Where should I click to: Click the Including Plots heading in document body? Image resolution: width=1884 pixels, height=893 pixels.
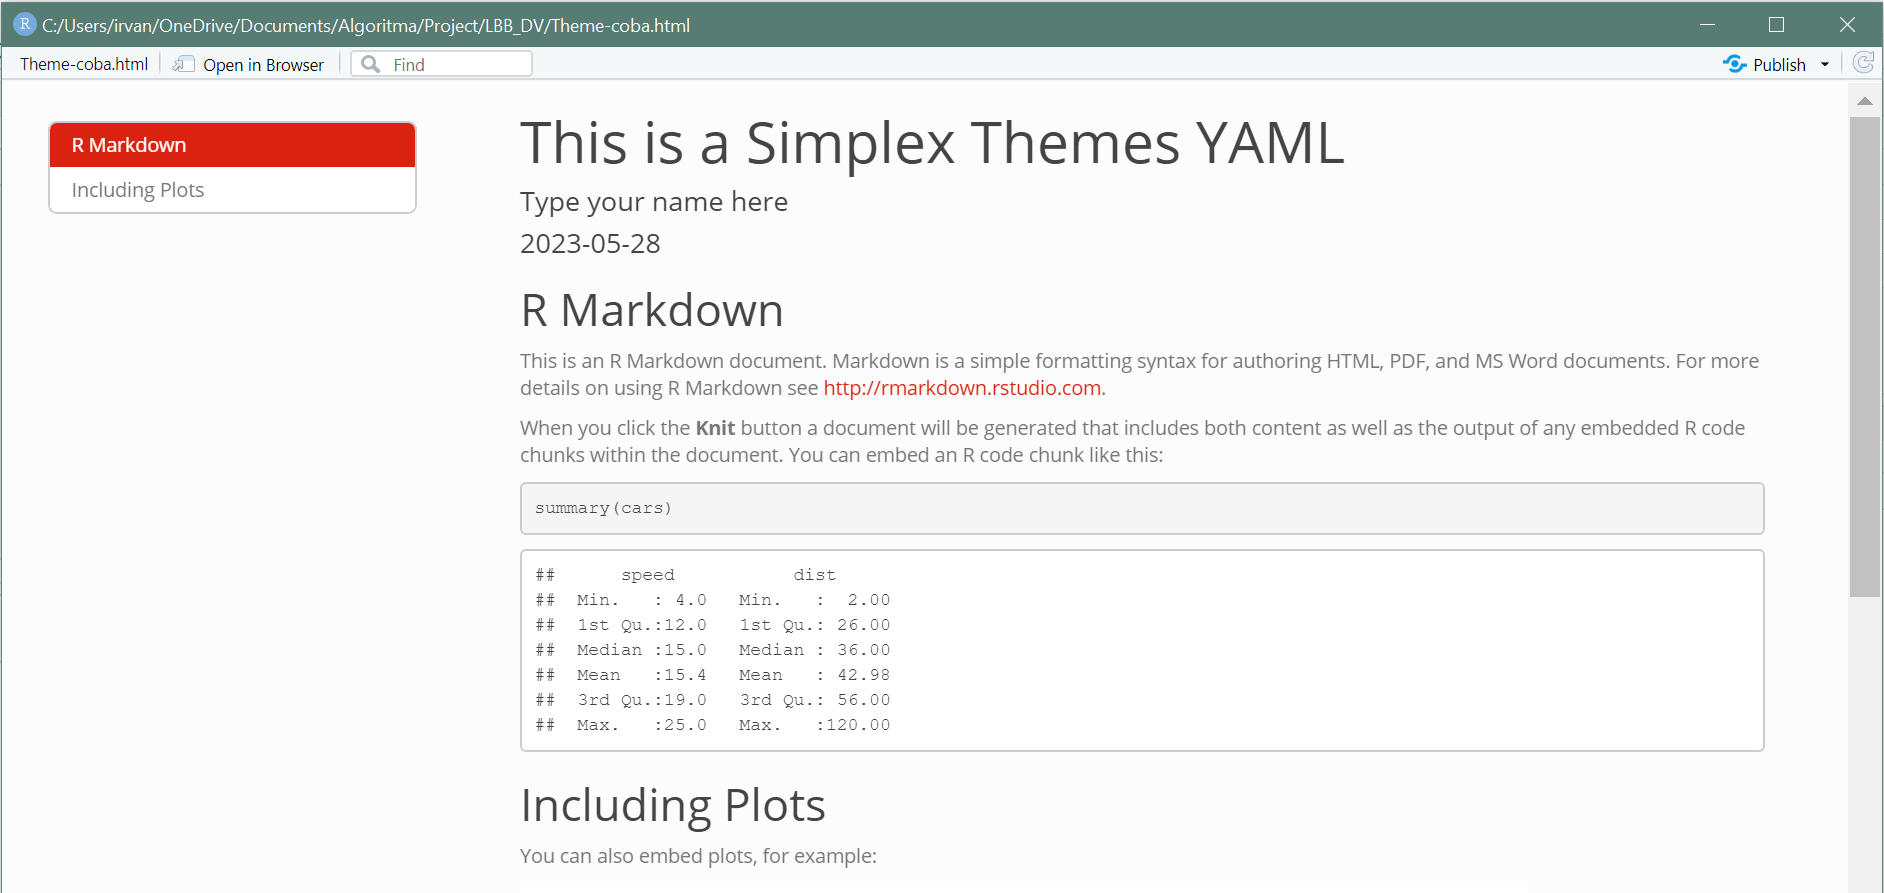pos(672,805)
